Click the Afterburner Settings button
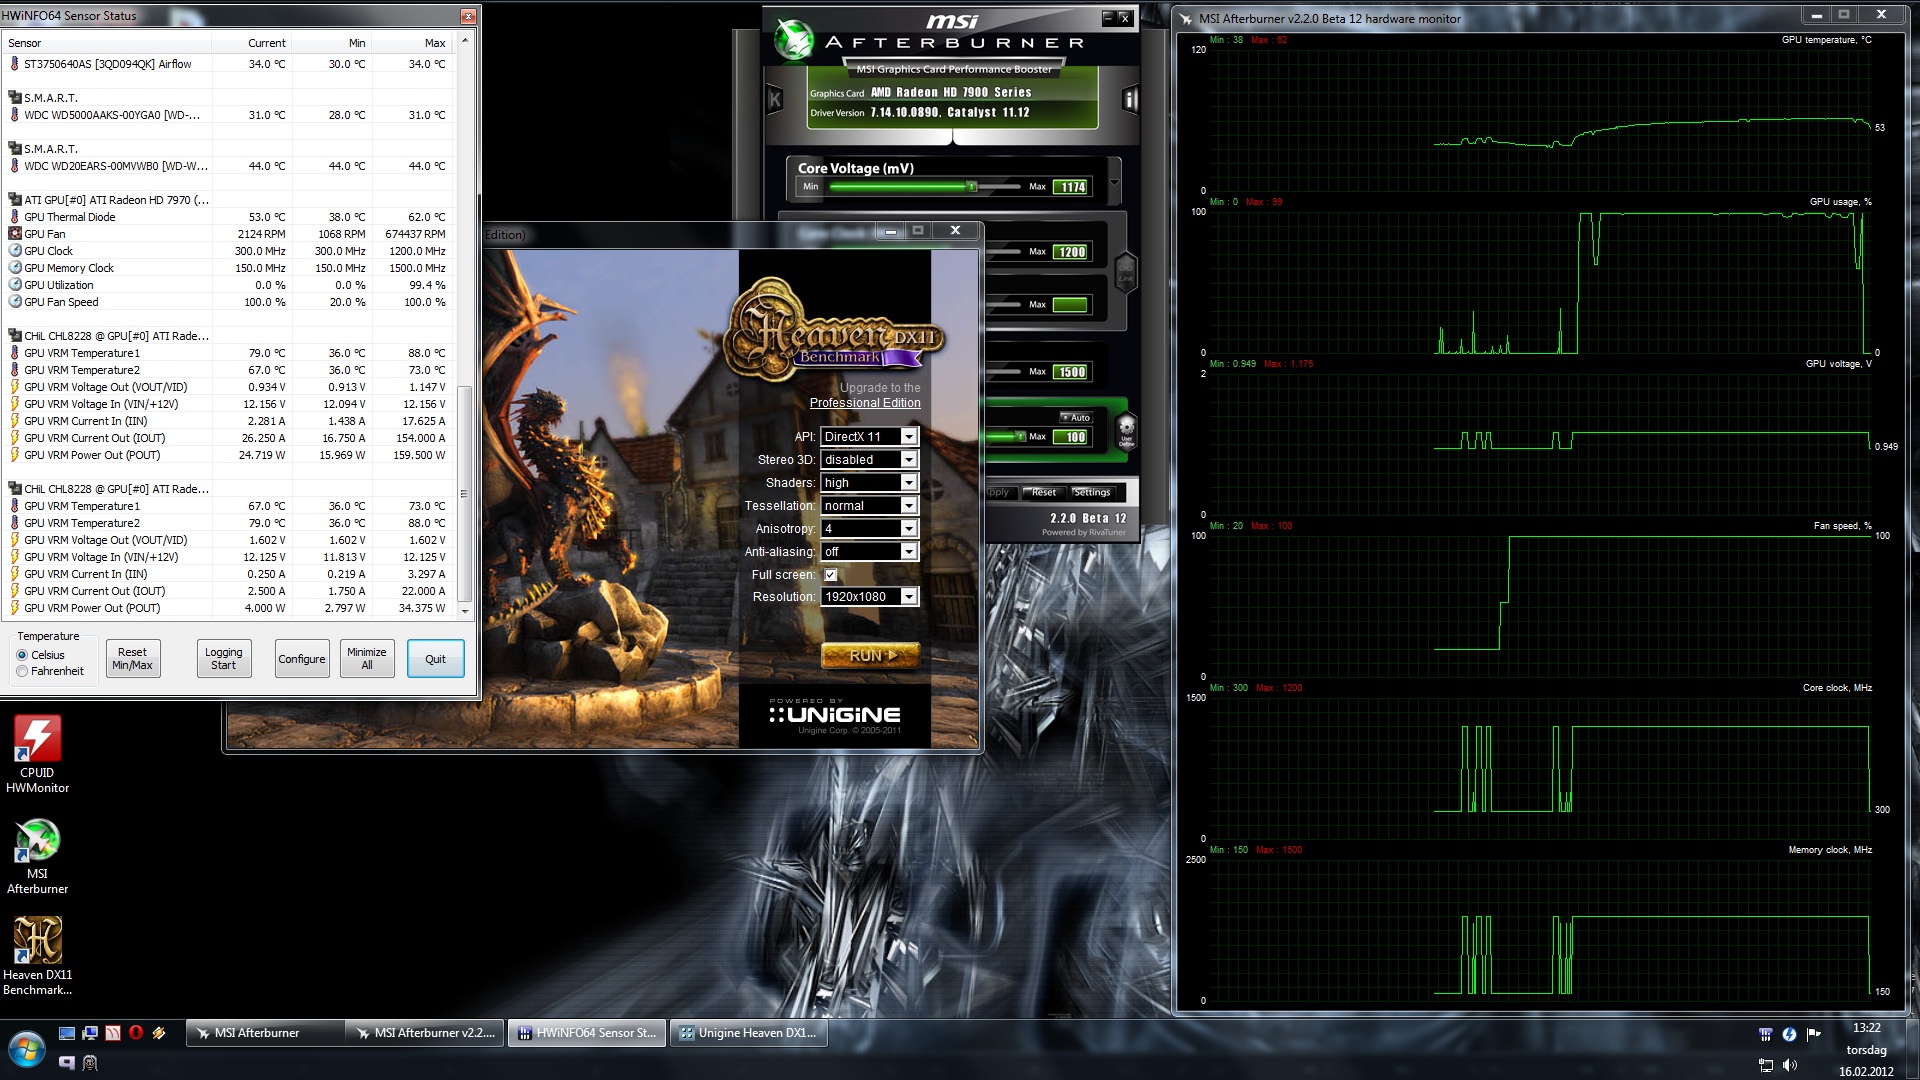The image size is (1920, 1080). click(x=1092, y=492)
